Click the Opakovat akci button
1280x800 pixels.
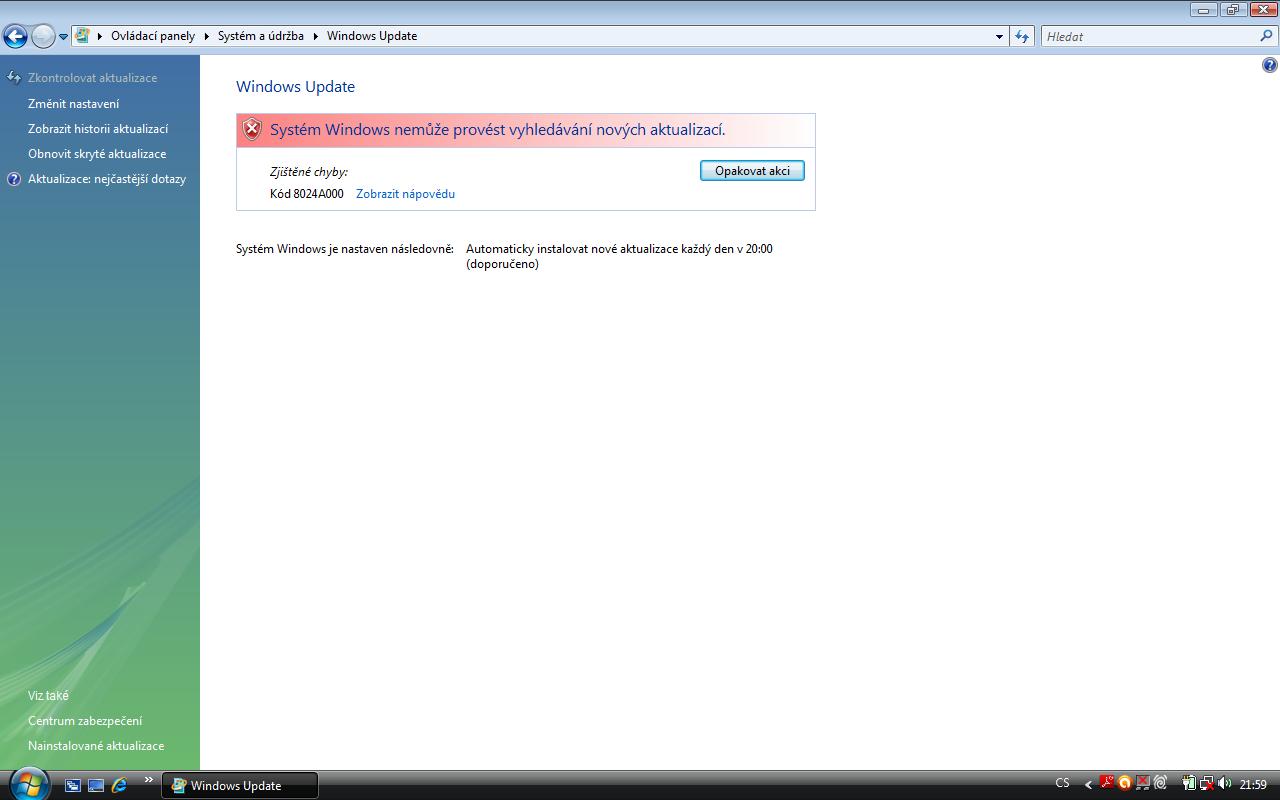(752, 171)
